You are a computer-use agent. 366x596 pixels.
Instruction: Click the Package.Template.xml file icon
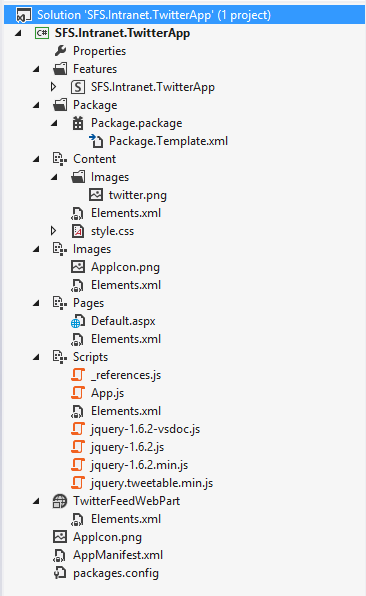point(96,141)
